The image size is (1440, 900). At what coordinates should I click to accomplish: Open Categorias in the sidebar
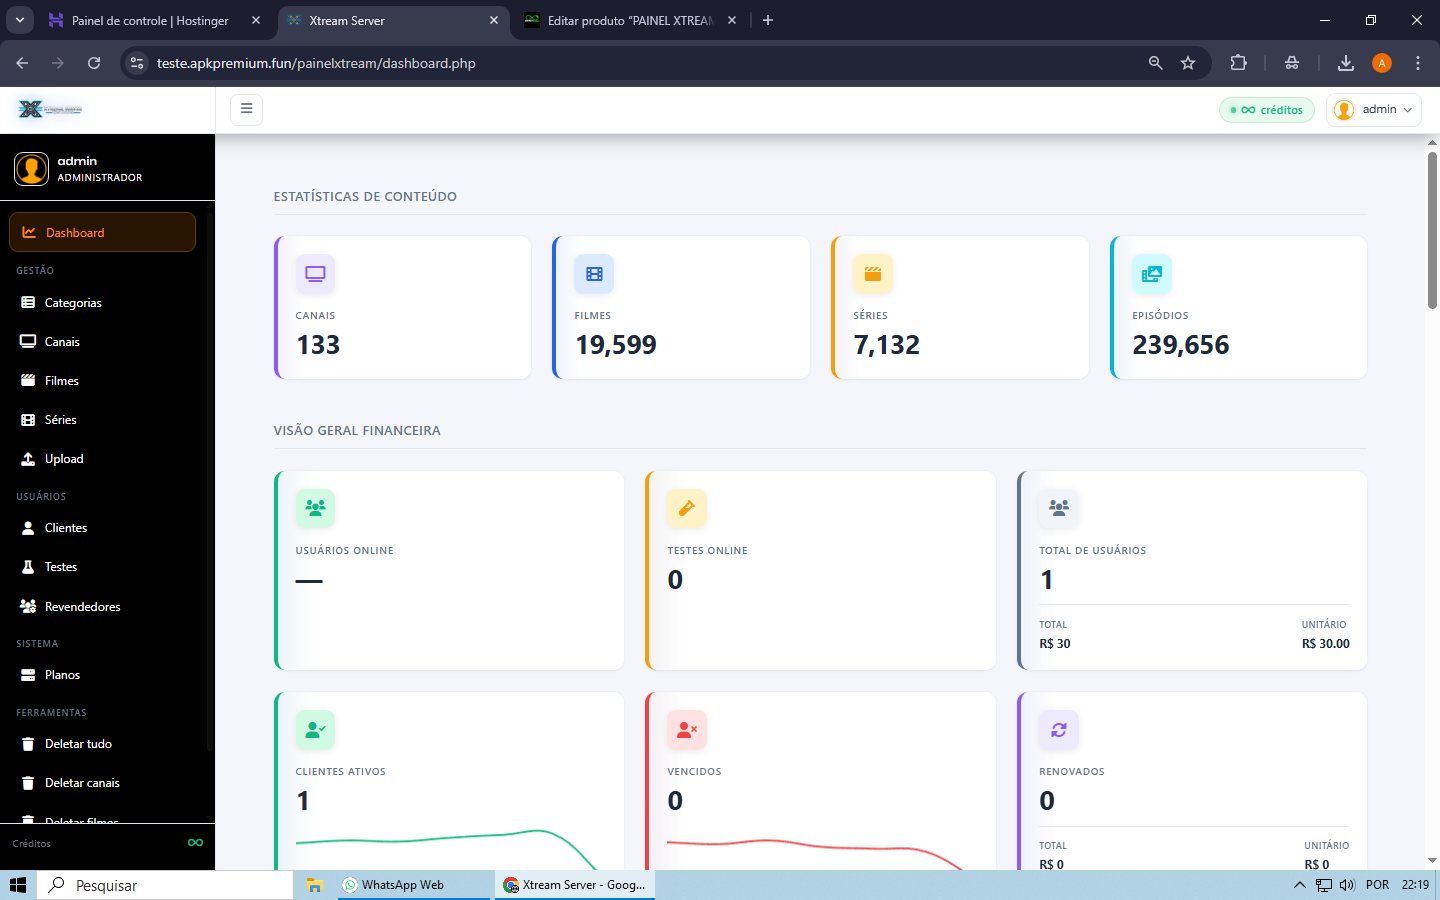[73, 303]
